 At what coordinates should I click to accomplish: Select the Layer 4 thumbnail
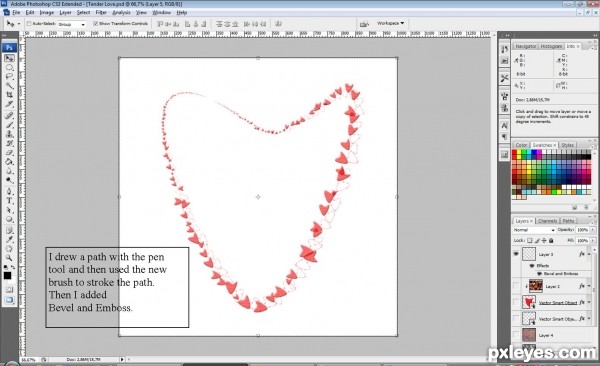coord(529,335)
